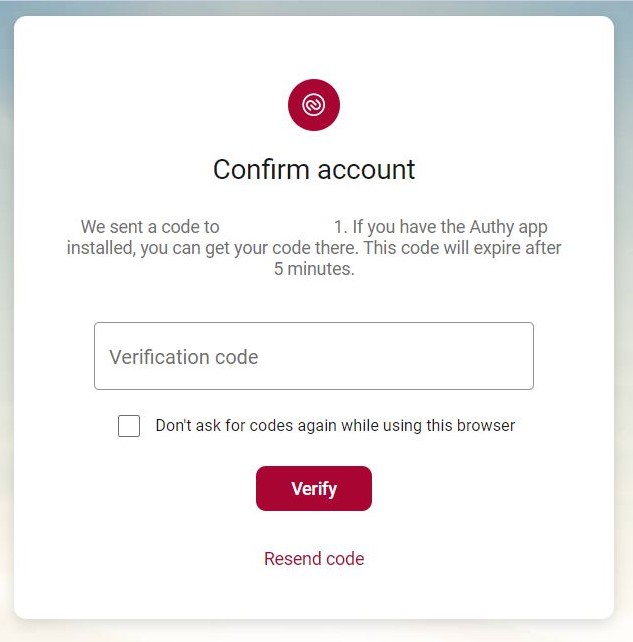The height and width of the screenshot is (642, 633).
Task: Click the Verification code placeholder text
Action: (x=184, y=357)
